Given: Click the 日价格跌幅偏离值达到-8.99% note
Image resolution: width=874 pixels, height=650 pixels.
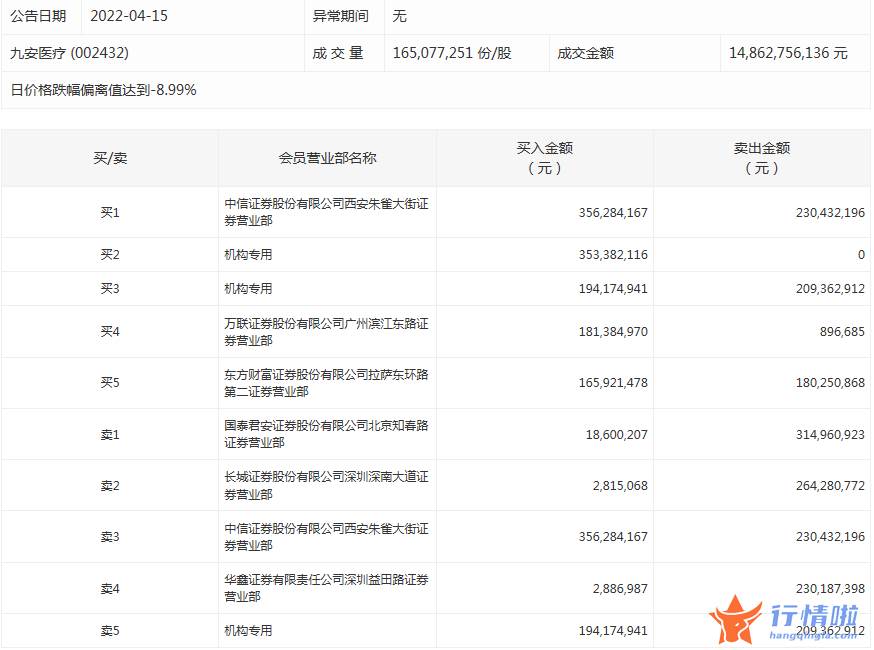Looking at the screenshot, I should pos(103,90).
